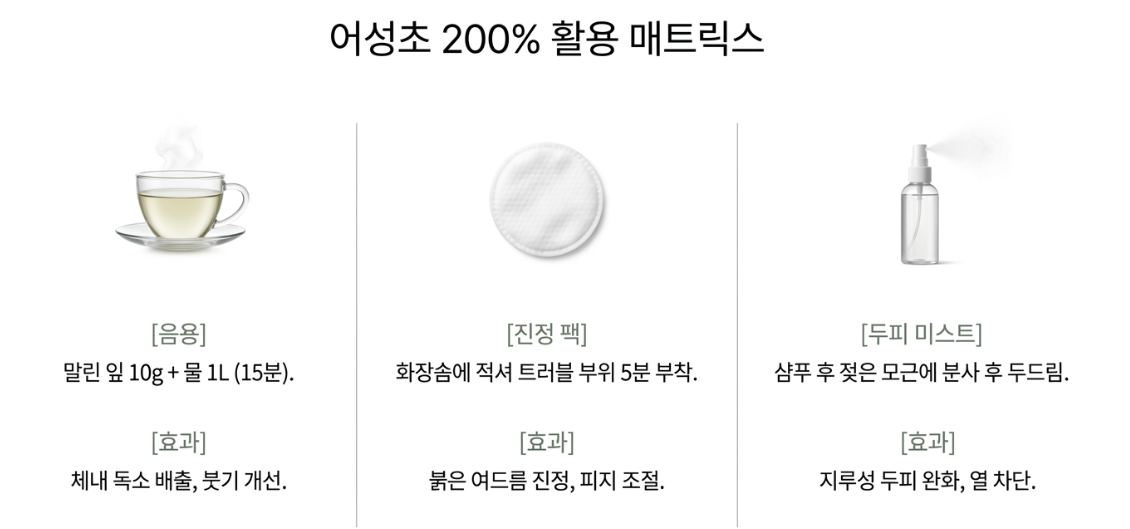1130x529 pixels.
Task: Click the steam above the tea cup
Action: [x=179, y=147]
